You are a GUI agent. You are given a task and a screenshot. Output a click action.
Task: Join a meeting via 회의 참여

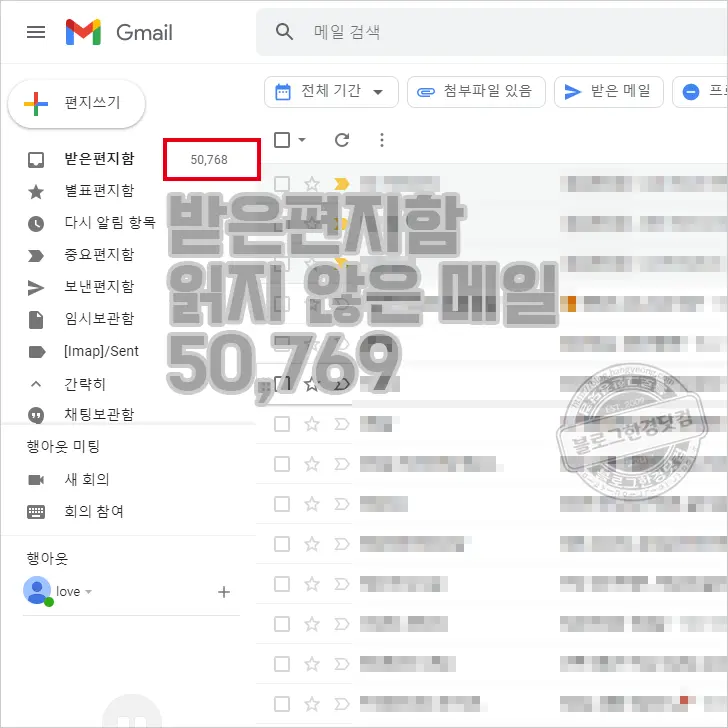[93, 512]
